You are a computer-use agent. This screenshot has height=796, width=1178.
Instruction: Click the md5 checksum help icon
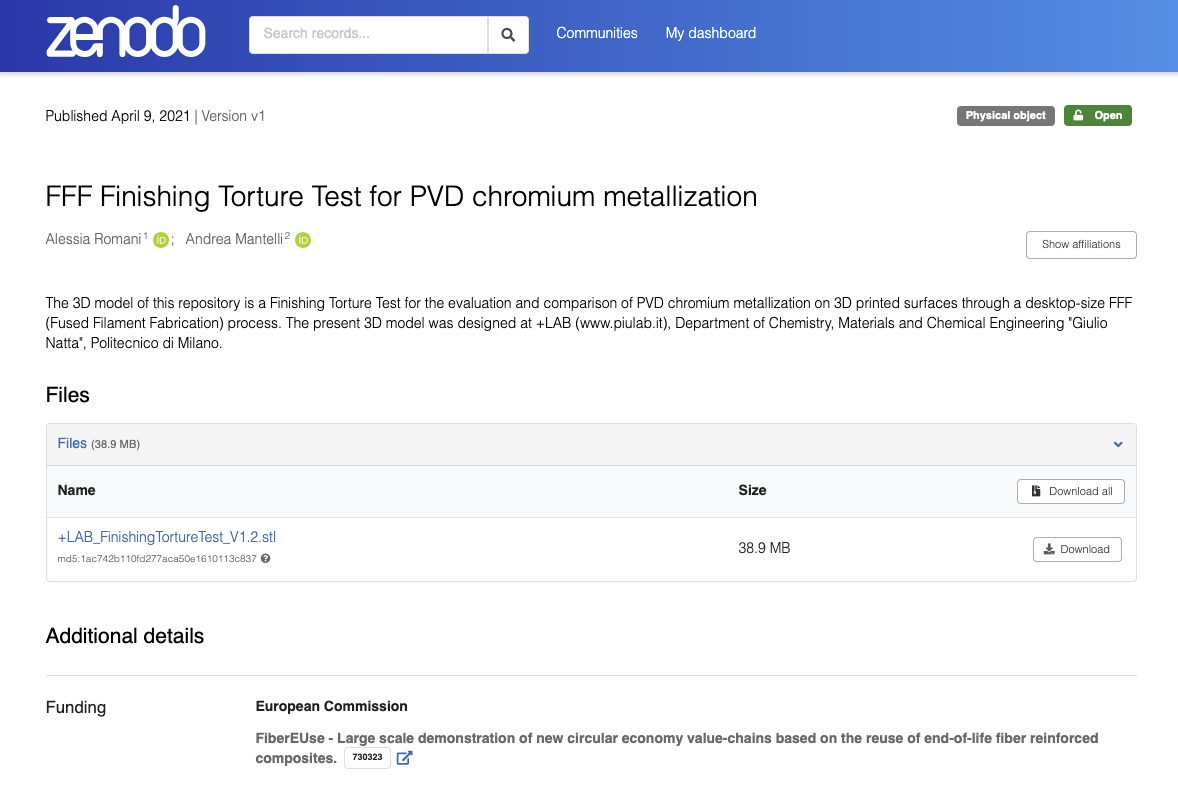point(265,559)
